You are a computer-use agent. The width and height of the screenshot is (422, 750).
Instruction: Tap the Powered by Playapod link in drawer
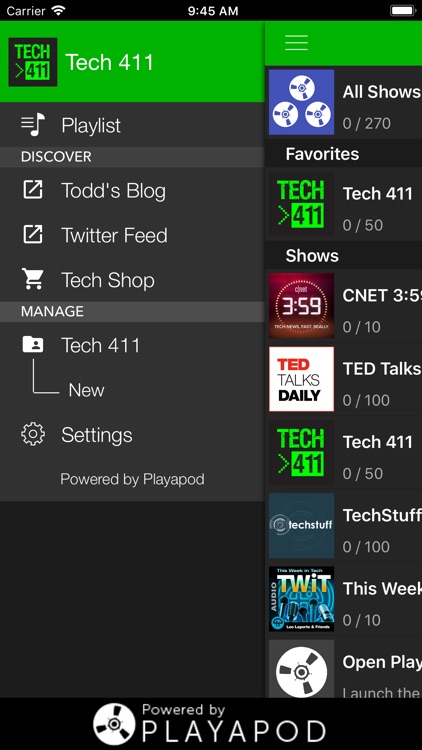point(132,479)
